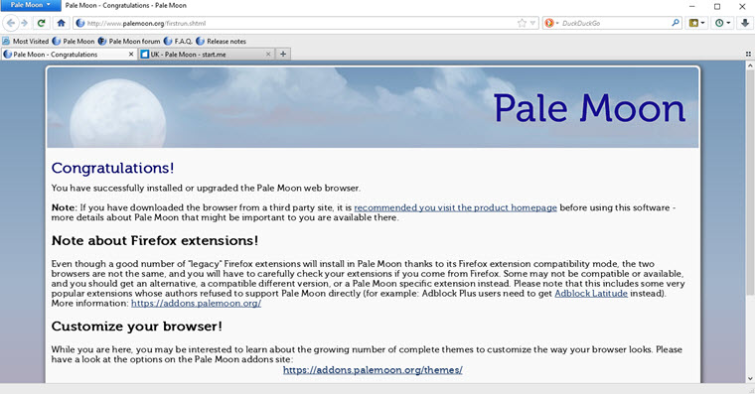Click the Pale Moon banner title
The width and height of the screenshot is (755, 394).
[589, 108]
